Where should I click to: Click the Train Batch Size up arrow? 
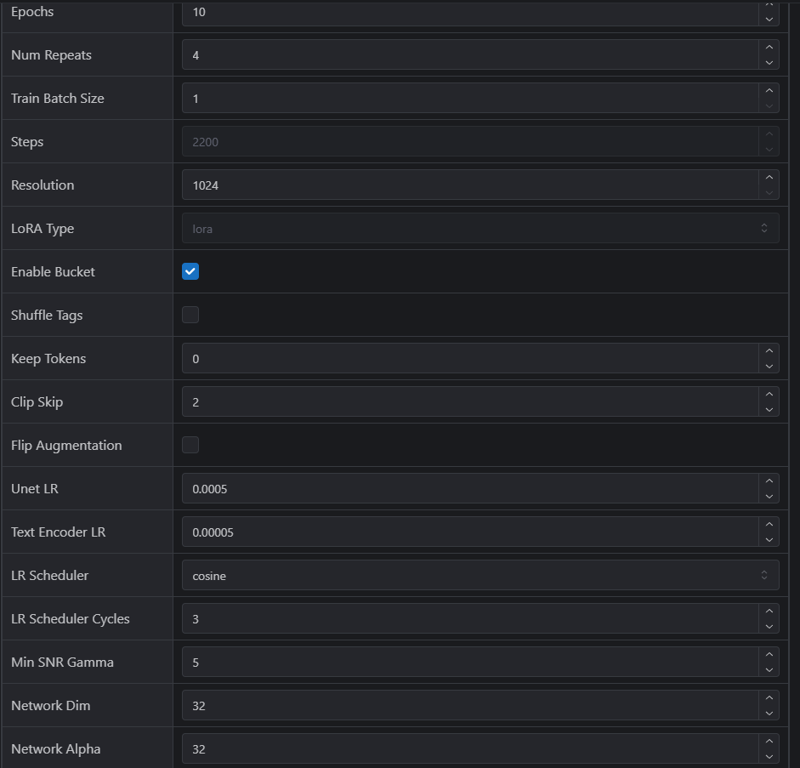(x=768, y=90)
